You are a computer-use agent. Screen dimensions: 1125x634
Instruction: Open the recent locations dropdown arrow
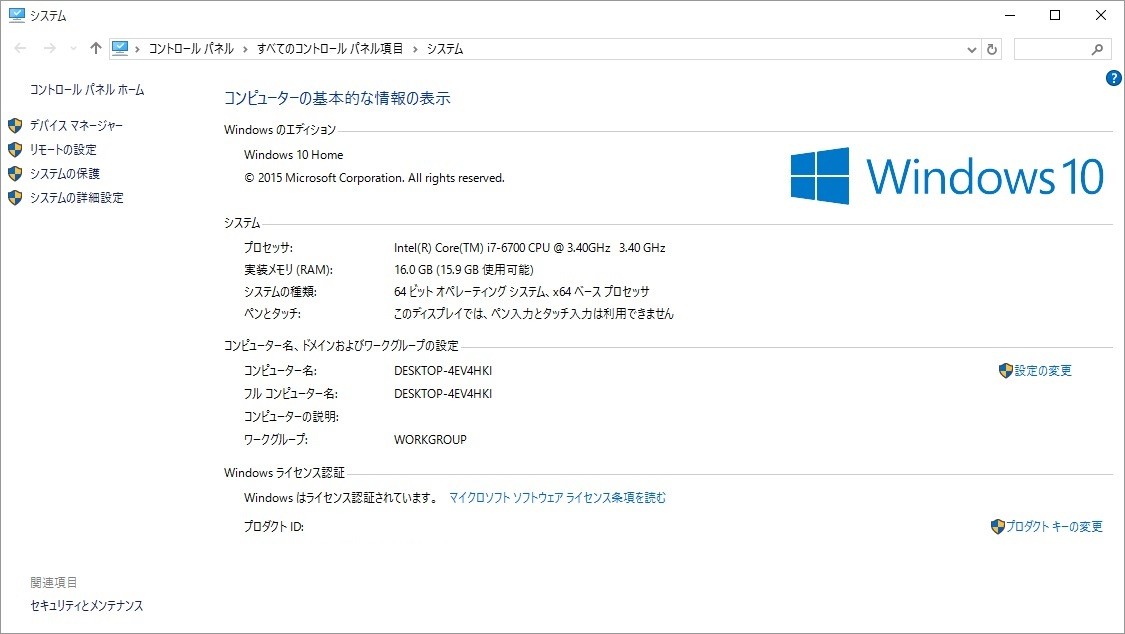coord(73,49)
